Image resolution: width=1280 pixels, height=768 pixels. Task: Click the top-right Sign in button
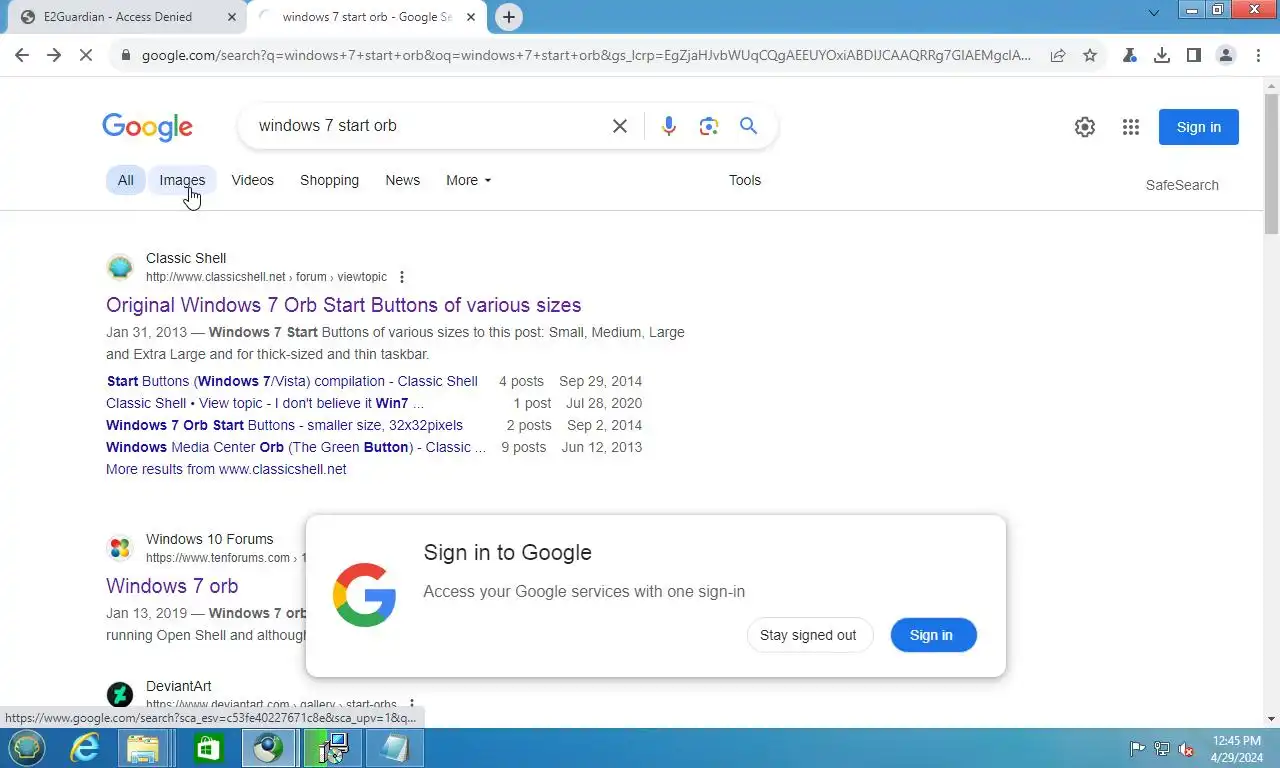click(1199, 127)
